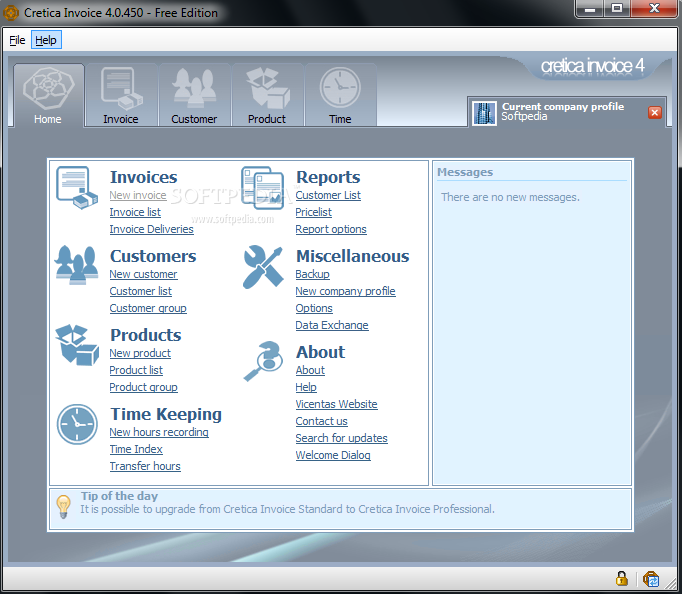
Task: Open the Contact us link
Action: coord(321,421)
